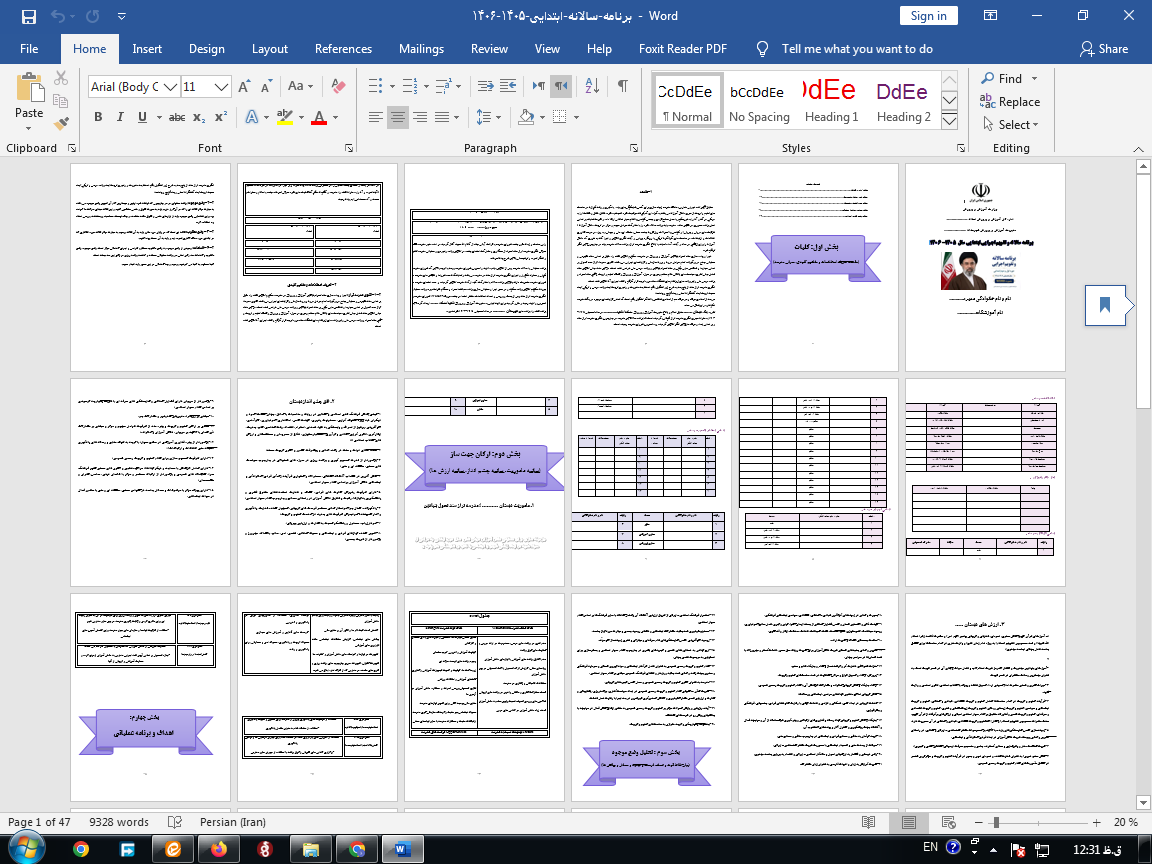1152x864 pixels.
Task: Click the Sign in button
Action: tap(929, 15)
